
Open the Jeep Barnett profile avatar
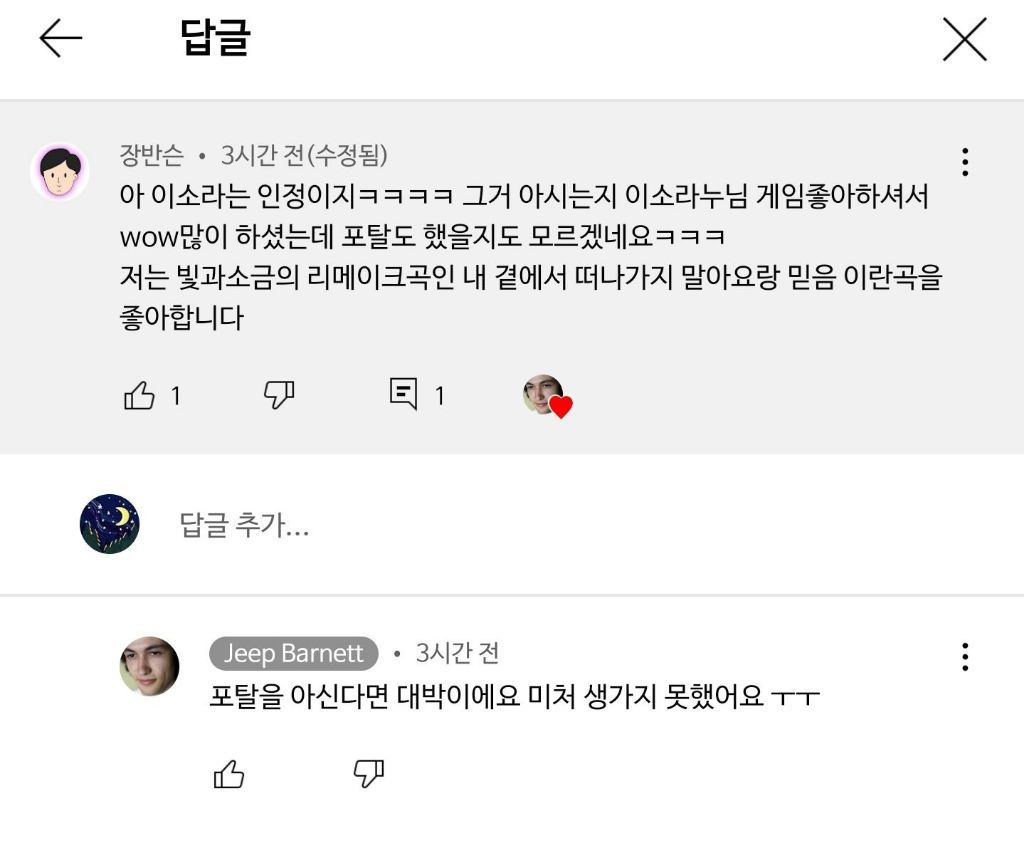pyautogui.click(x=150, y=666)
